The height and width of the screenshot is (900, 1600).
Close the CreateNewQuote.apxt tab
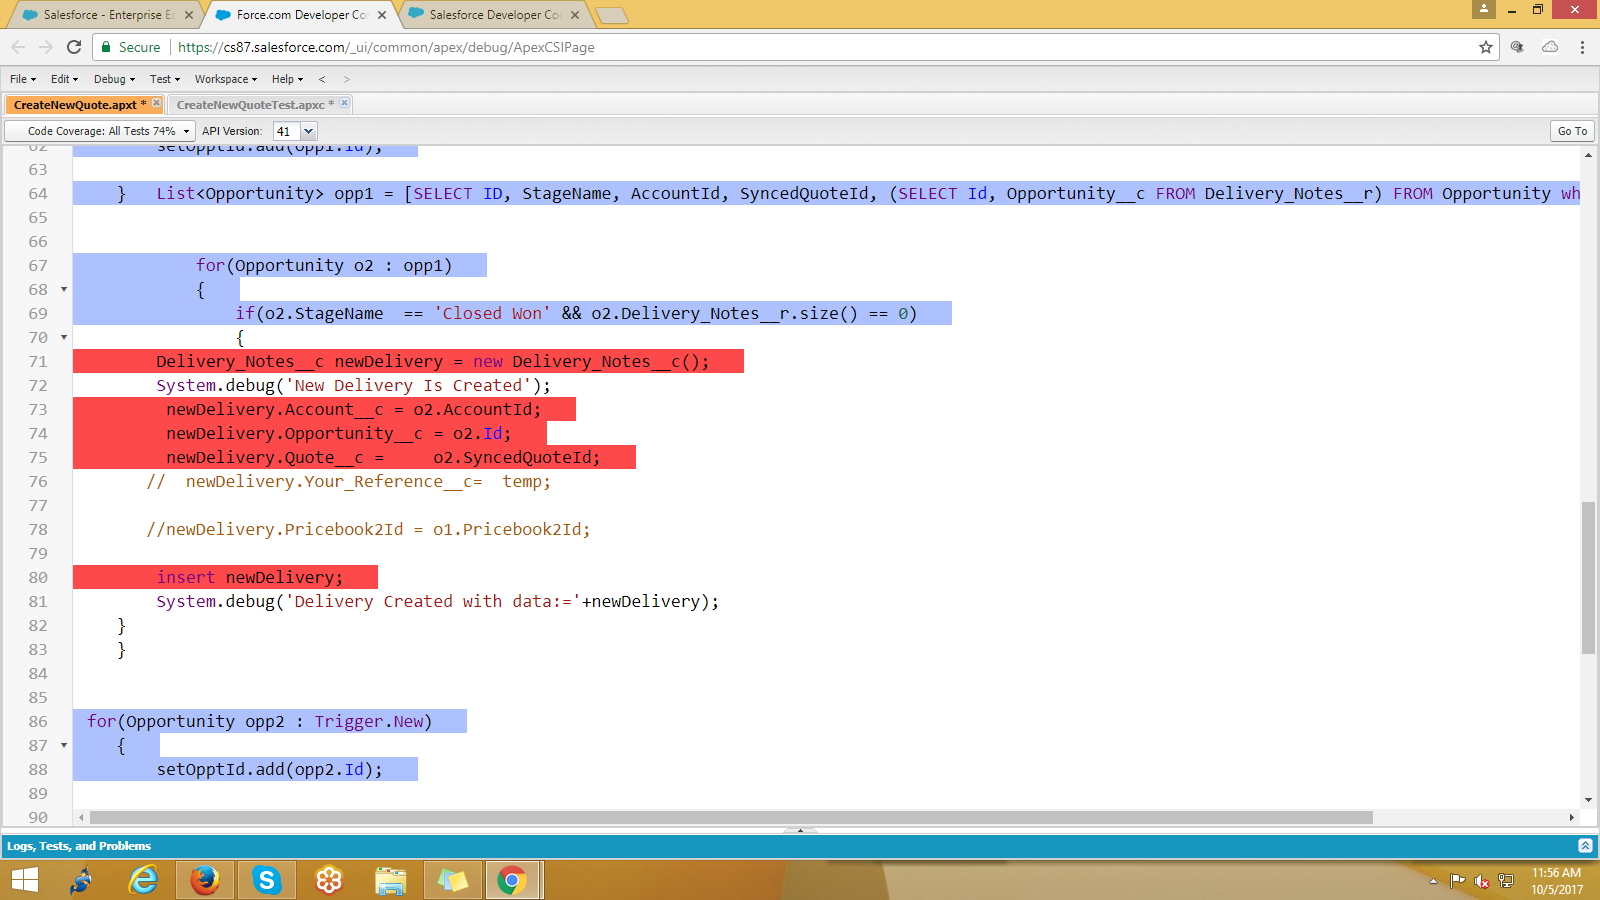[x=156, y=103]
